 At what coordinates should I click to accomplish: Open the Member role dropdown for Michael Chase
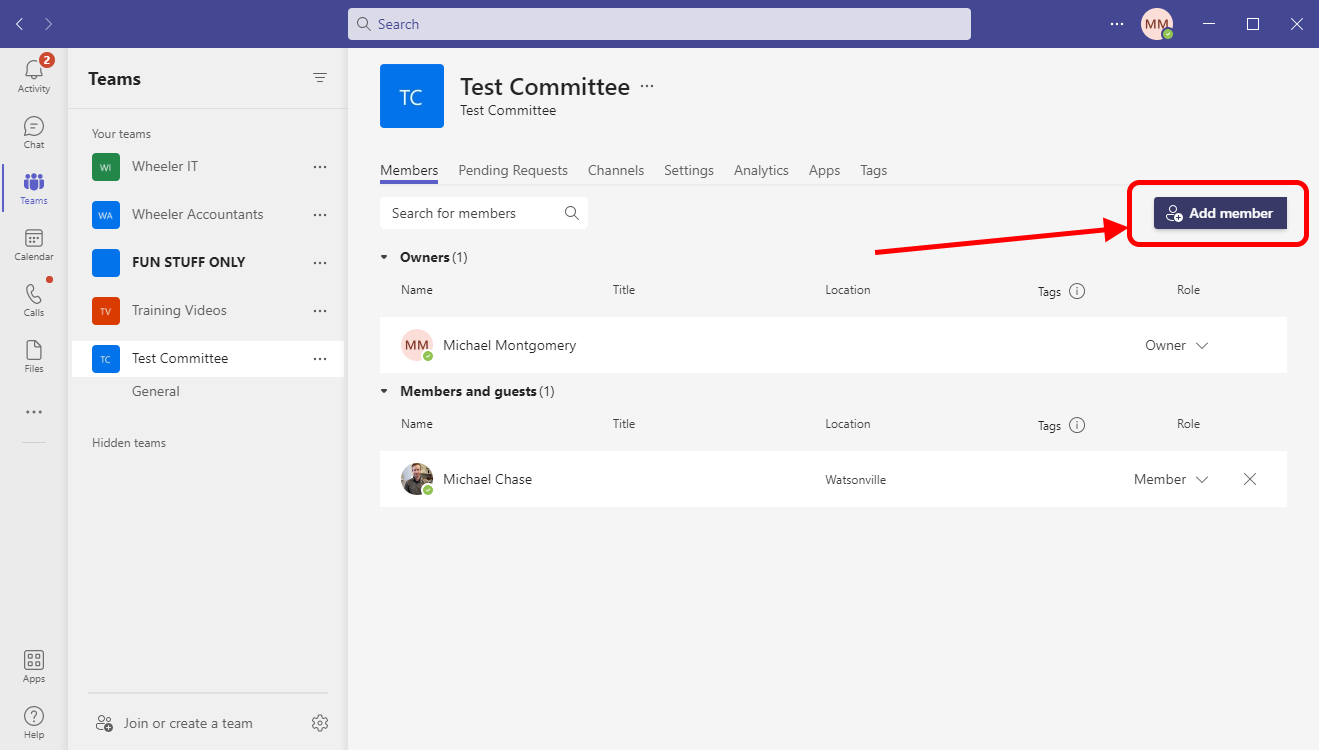(1171, 479)
